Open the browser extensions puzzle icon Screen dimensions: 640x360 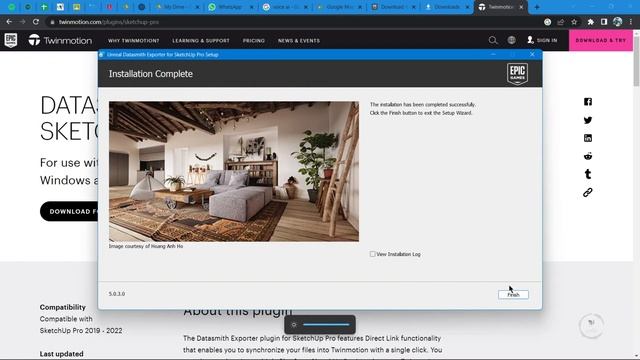[x=591, y=22]
